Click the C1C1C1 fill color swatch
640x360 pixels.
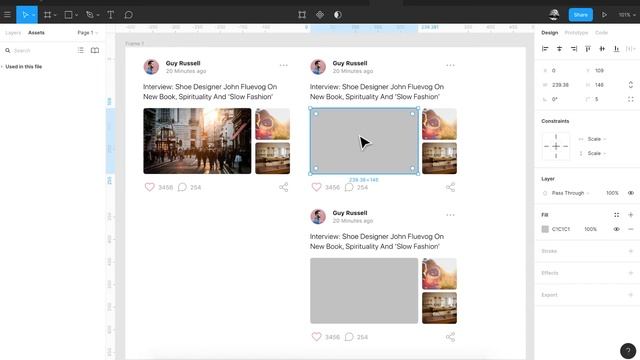pyautogui.click(x=545, y=229)
